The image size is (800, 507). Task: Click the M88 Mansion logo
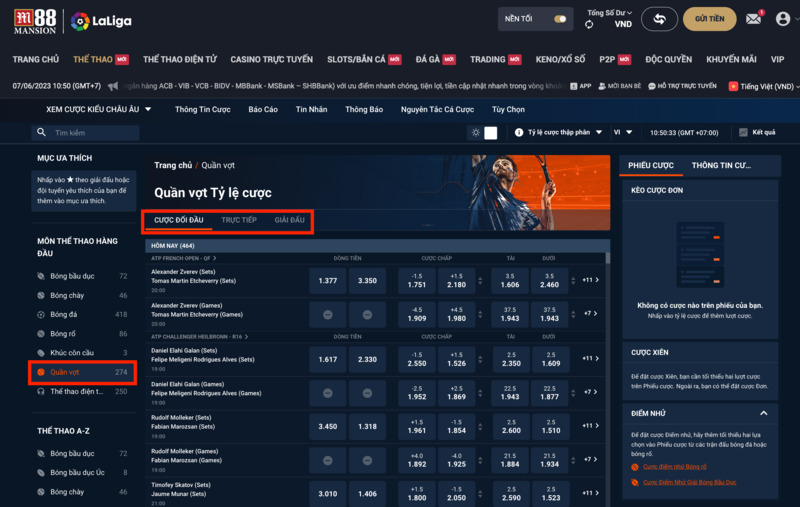pyautogui.click(x=35, y=21)
